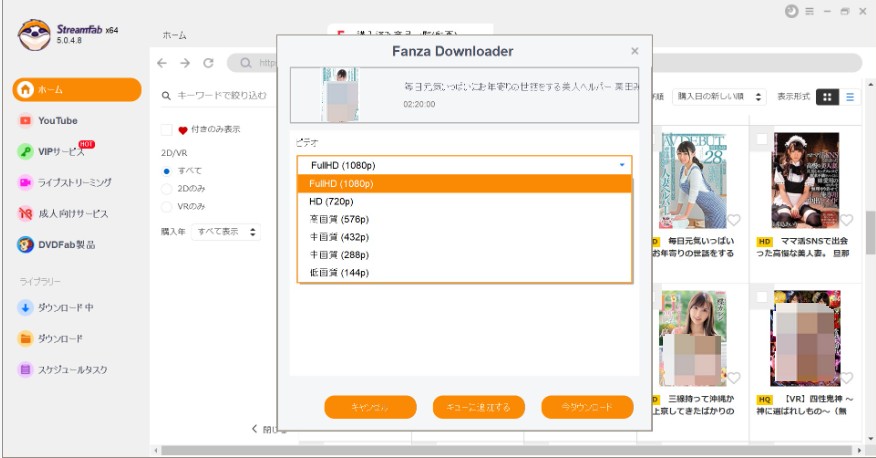Favorite the 毎日元気いっぱい item heart
Screen dimensions: 876x458
[x=734, y=220]
